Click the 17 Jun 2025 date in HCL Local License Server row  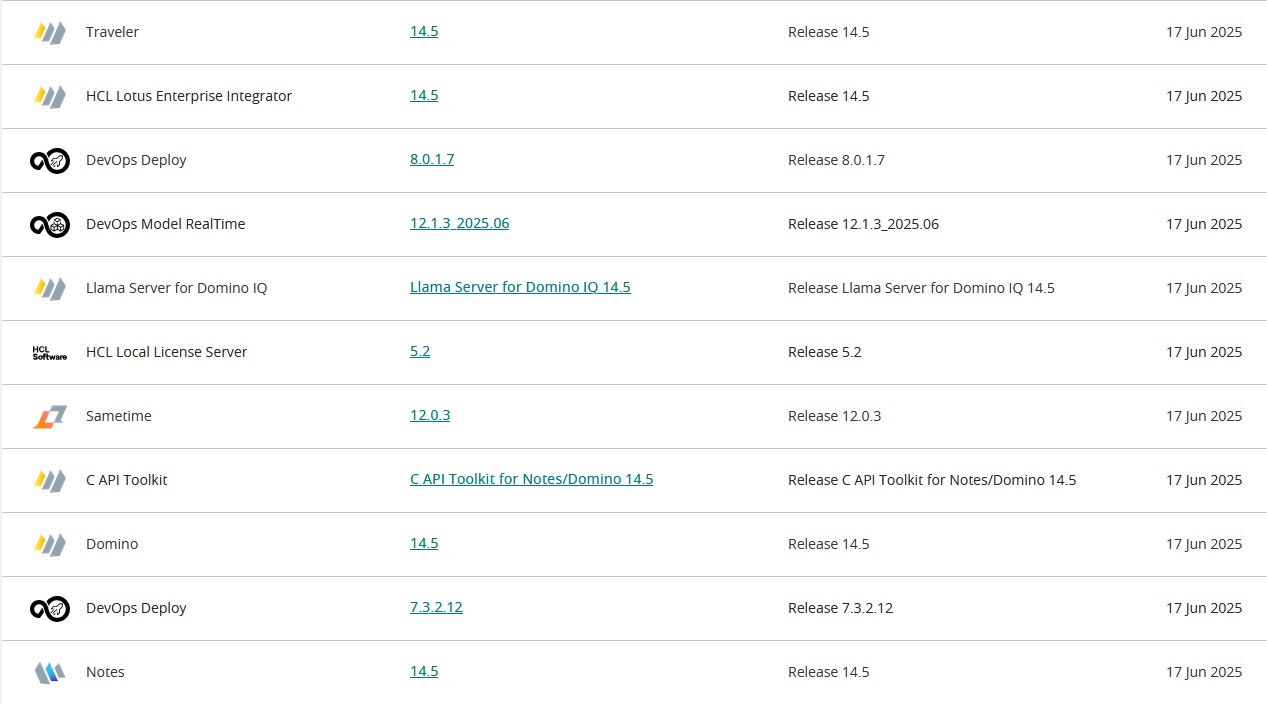1204,352
